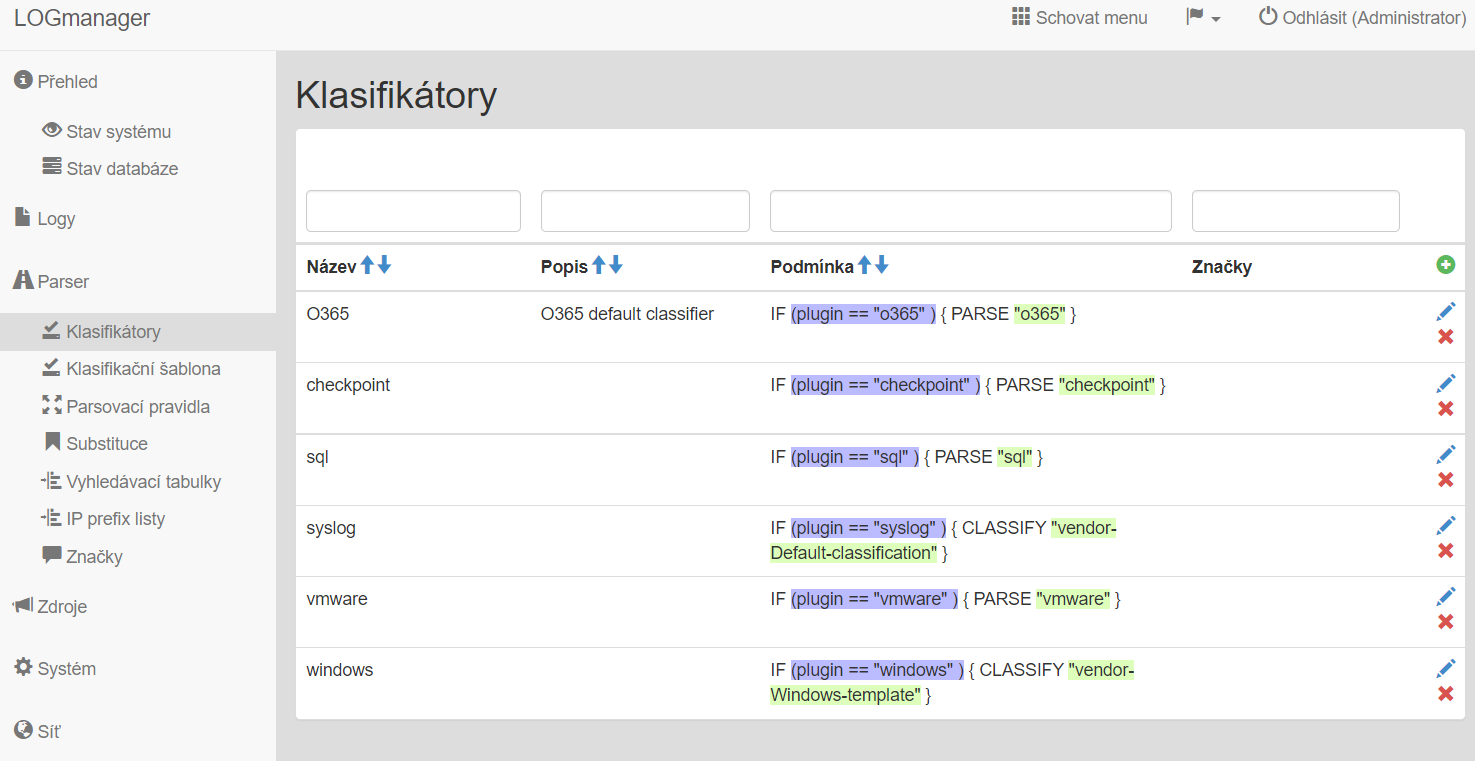Delete the vmware classifier

click(x=1445, y=622)
